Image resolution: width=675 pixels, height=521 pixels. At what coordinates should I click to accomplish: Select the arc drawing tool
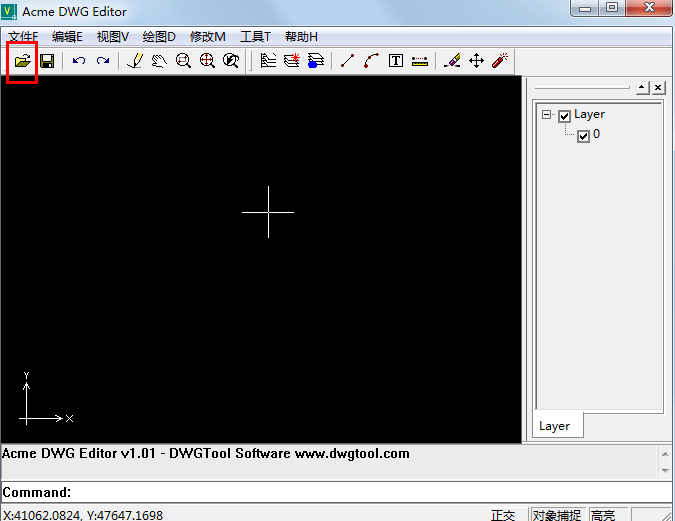tap(371, 61)
